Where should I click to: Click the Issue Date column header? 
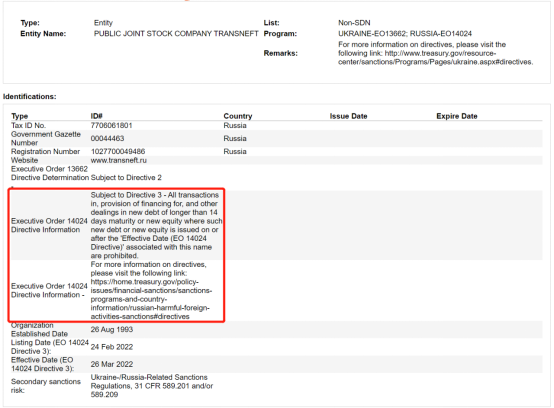(348, 116)
